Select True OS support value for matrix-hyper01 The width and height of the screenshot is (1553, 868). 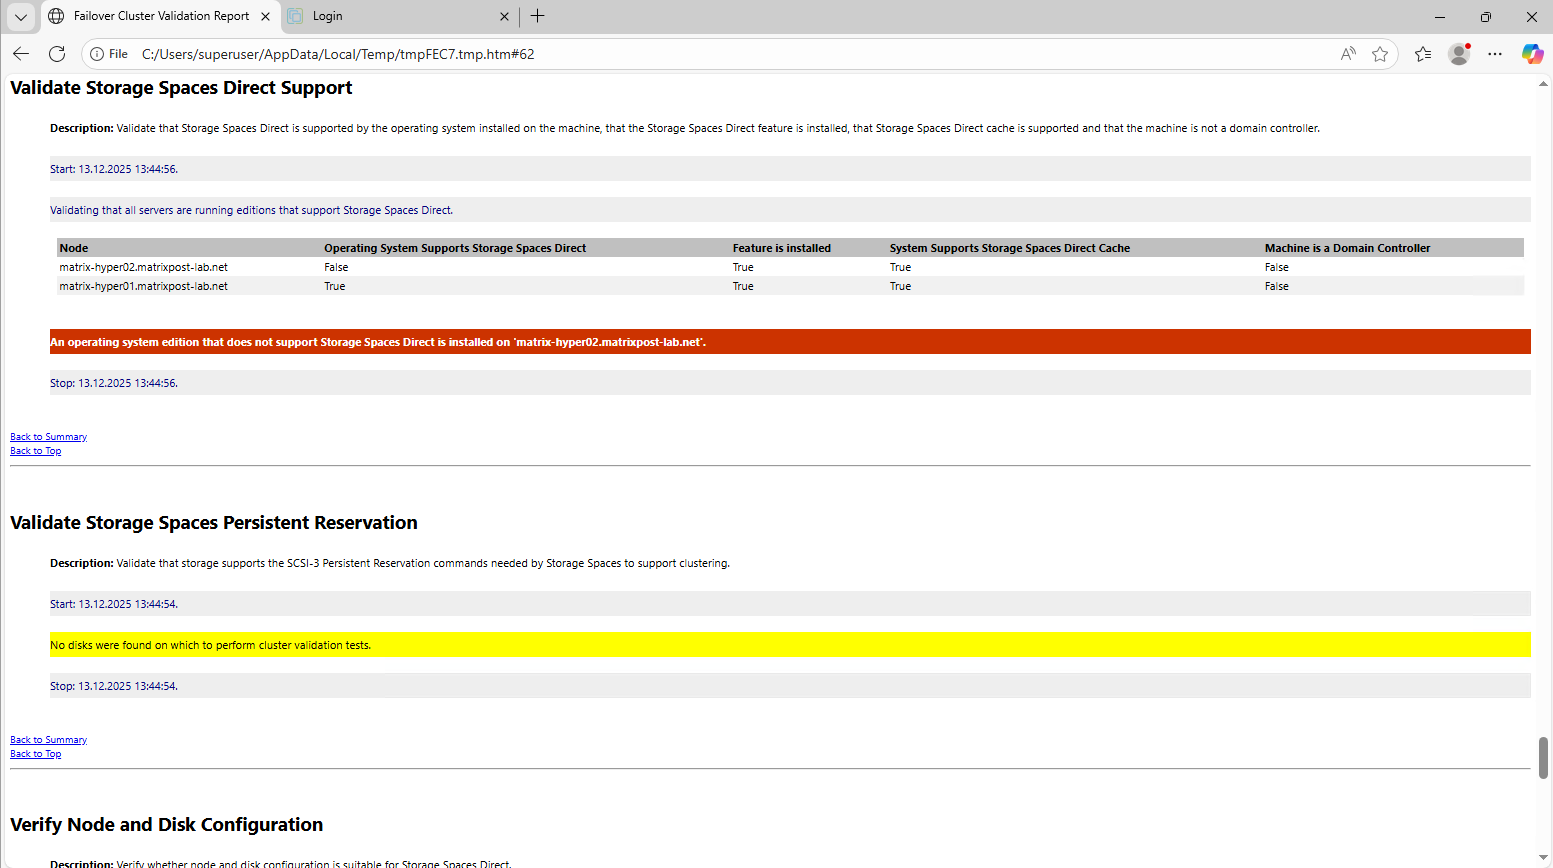pyautogui.click(x=334, y=286)
